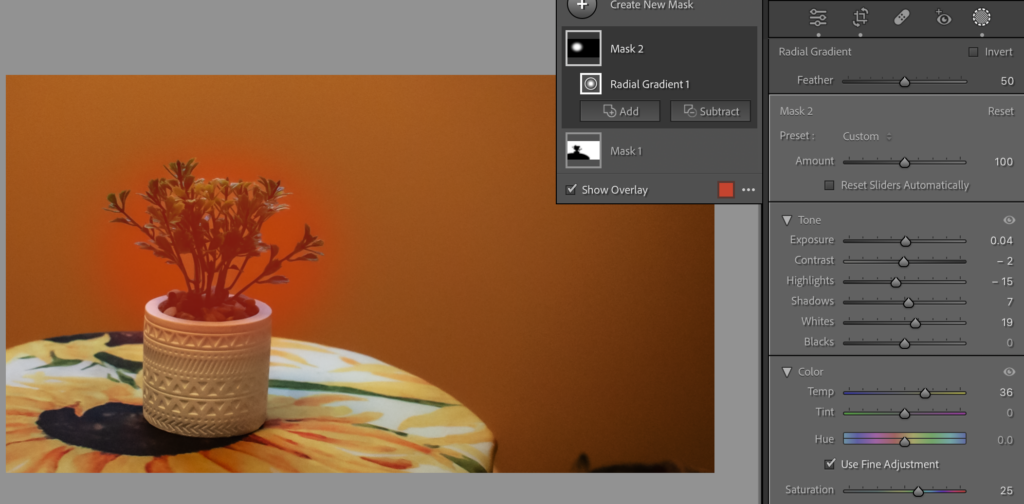Image resolution: width=1024 pixels, height=504 pixels.
Task: Select the Red Eye tool
Action: (942, 18)
